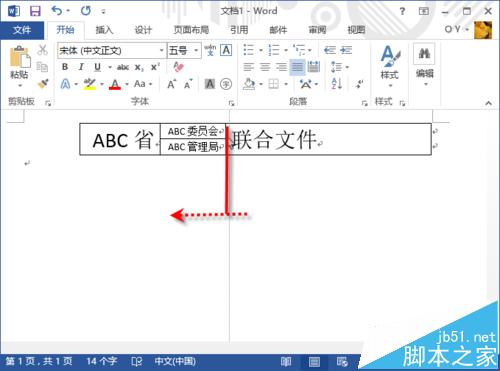Toggle subscript formatting
Screen dimensions: 500x371
[x=139, y=68]
